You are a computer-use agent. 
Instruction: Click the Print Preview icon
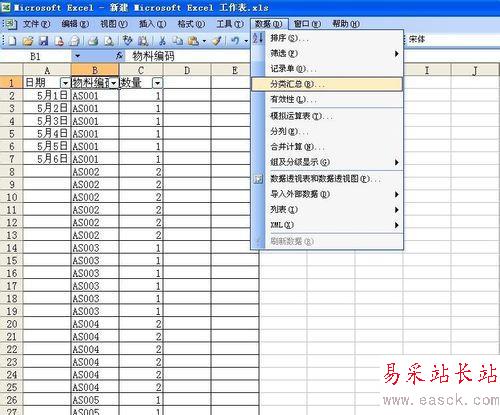[x=109, y=41]
